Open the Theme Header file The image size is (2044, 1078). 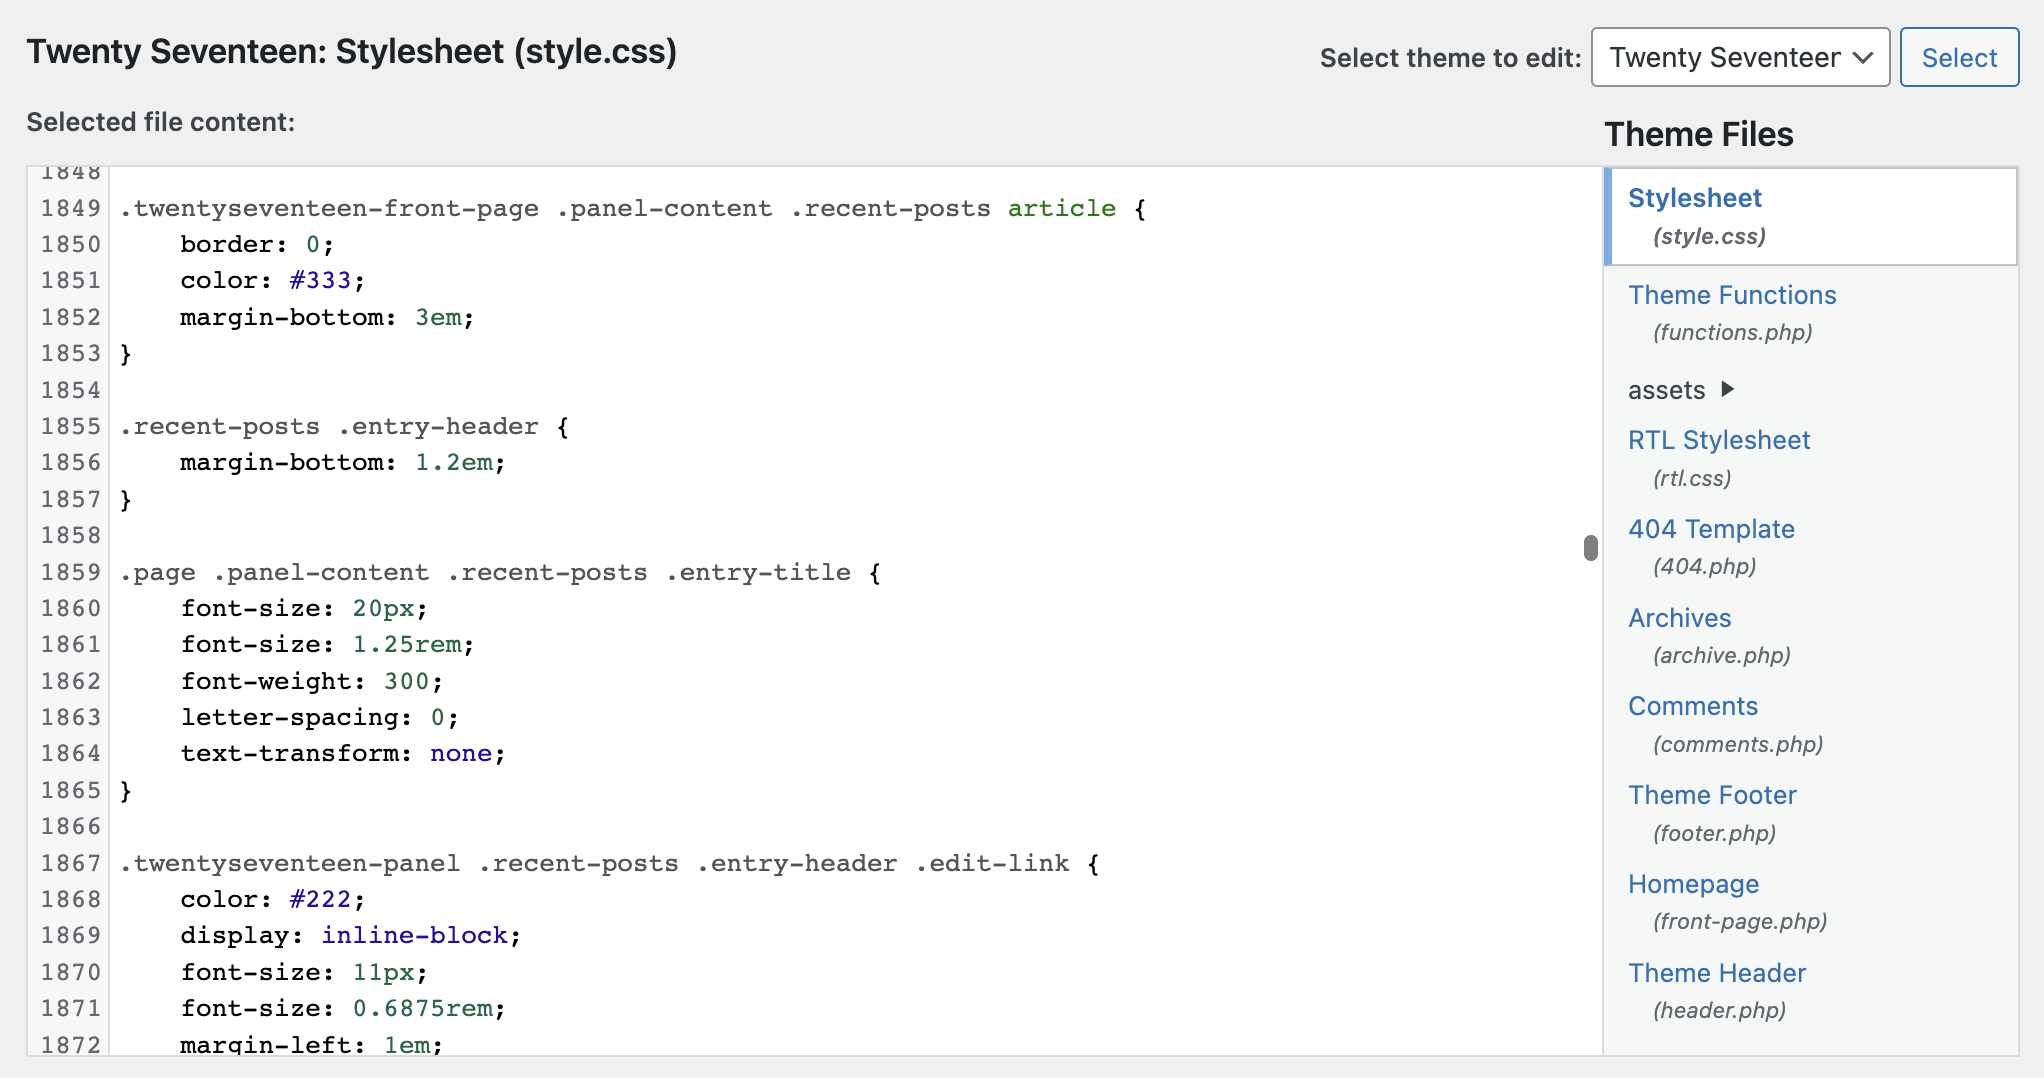coord(1716,974)
